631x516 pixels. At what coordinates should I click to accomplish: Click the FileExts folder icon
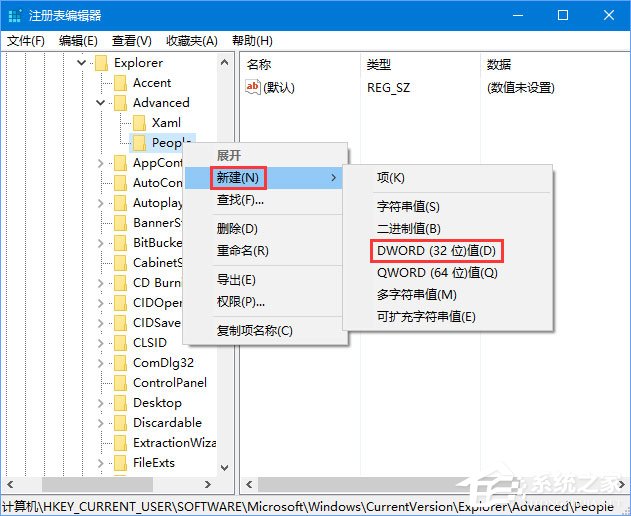(x=120, y=463)
